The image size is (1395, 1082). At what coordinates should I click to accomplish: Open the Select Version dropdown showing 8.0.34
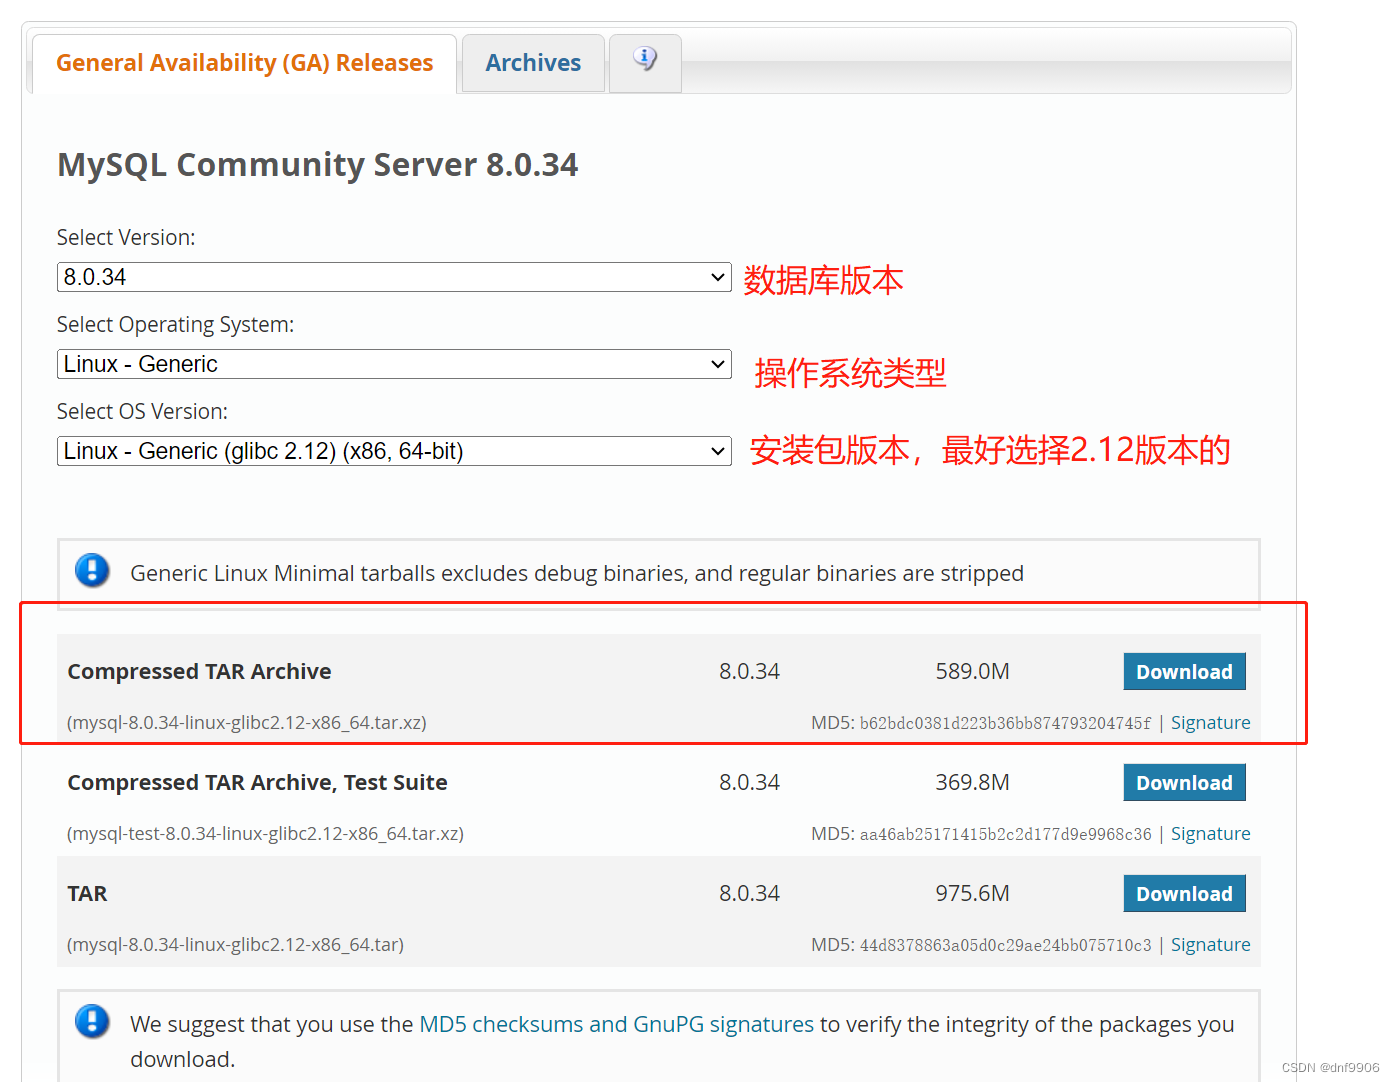(394, 277)
